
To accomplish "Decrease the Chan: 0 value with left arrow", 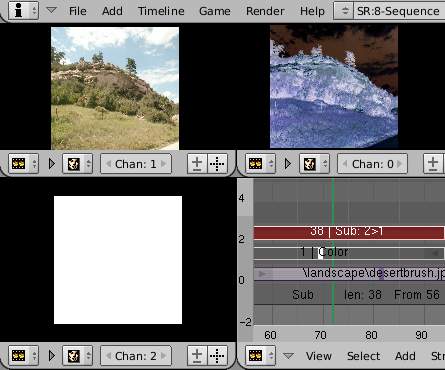I will pos(345,164).
